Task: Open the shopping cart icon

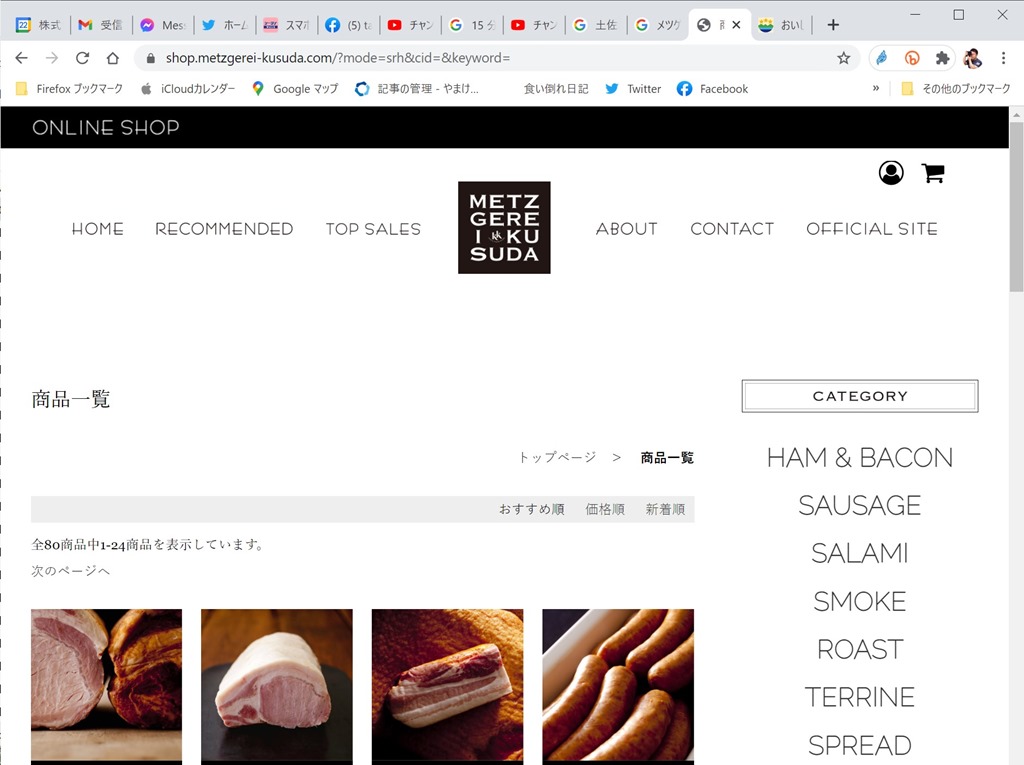Action: [x=933, y=173]
